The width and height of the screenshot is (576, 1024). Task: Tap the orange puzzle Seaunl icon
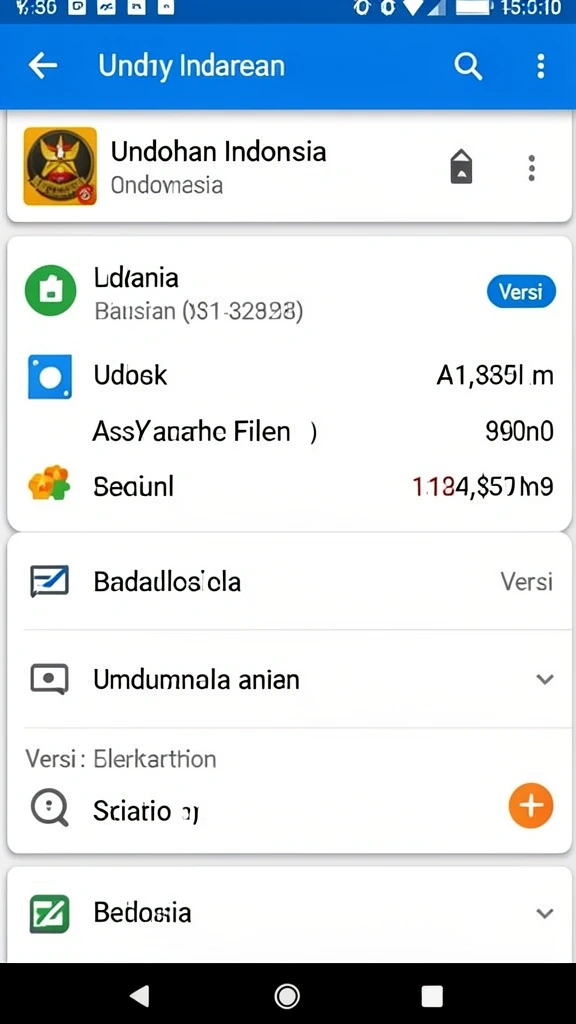click(49, 483)
